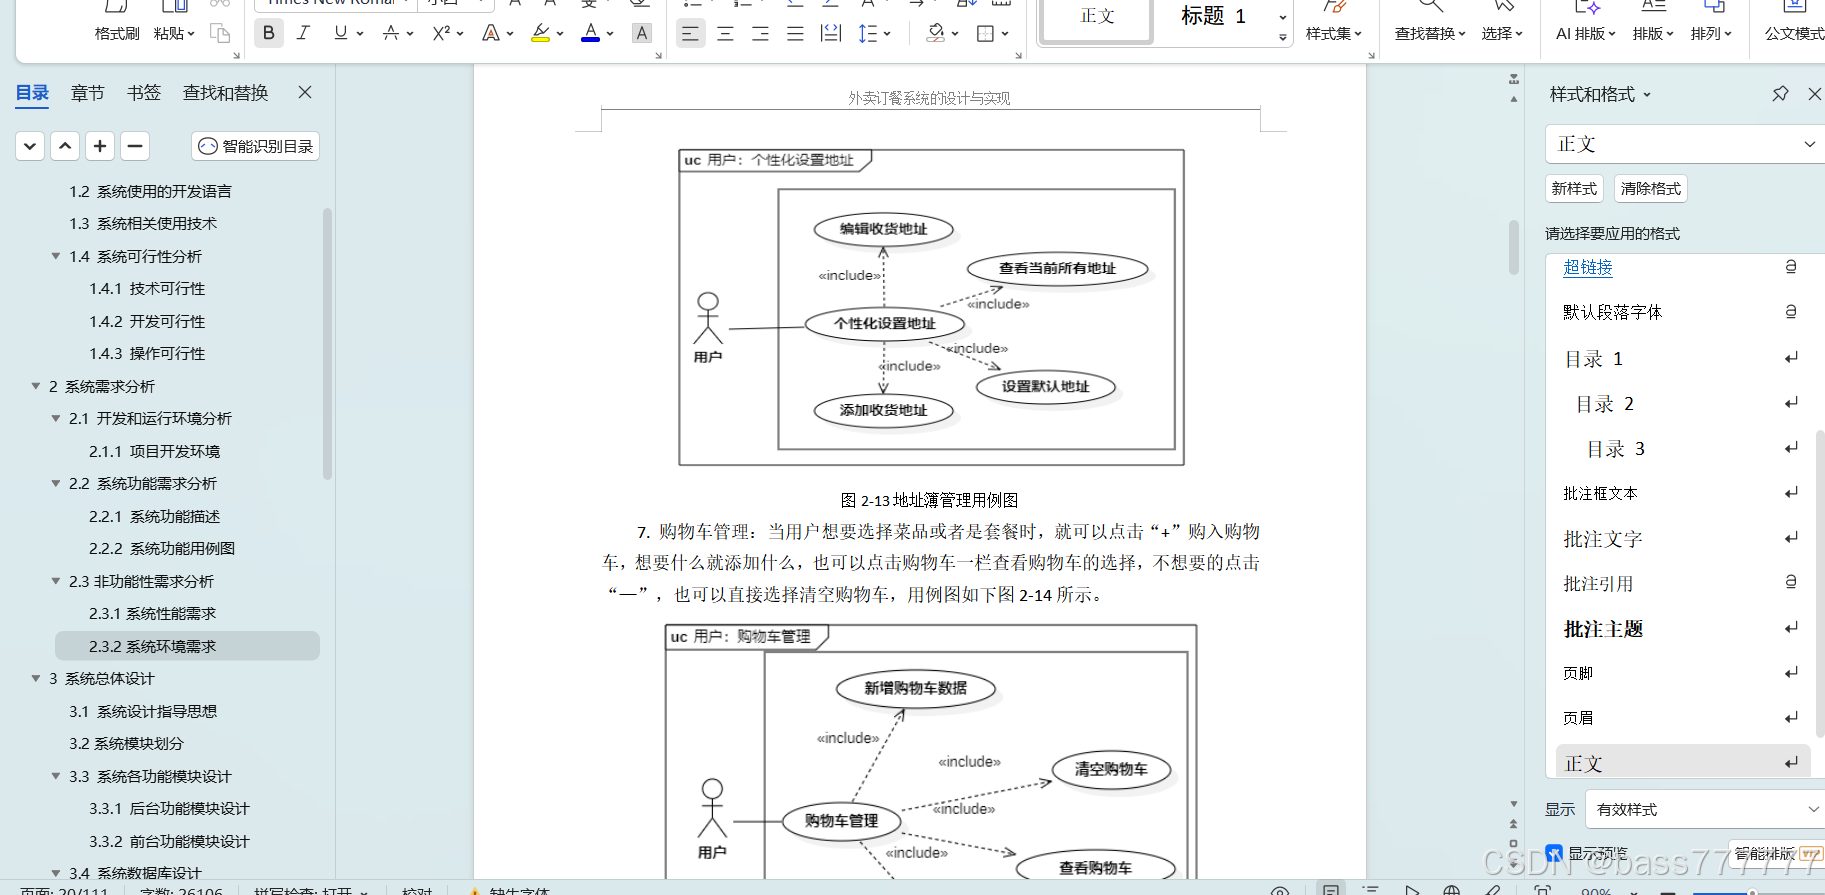Activate the 格式刷 format painter
The height and width of the screenshot is (895, 1825).
coord(117,33)
